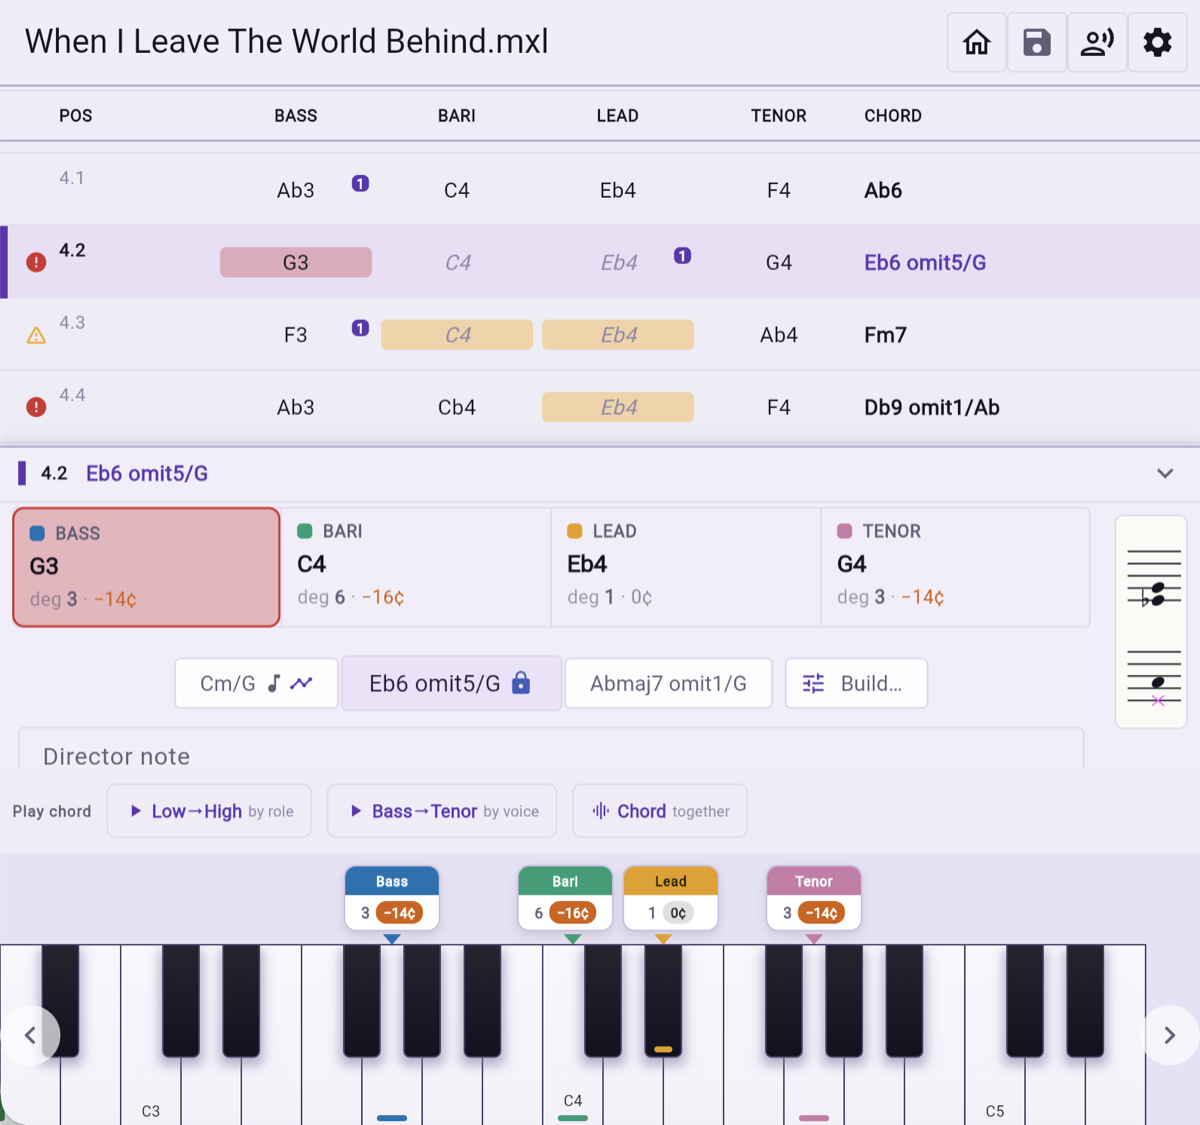
Task: Open the voice playback settings icon
Action: pyautogui.click(x=1097, y=42)
